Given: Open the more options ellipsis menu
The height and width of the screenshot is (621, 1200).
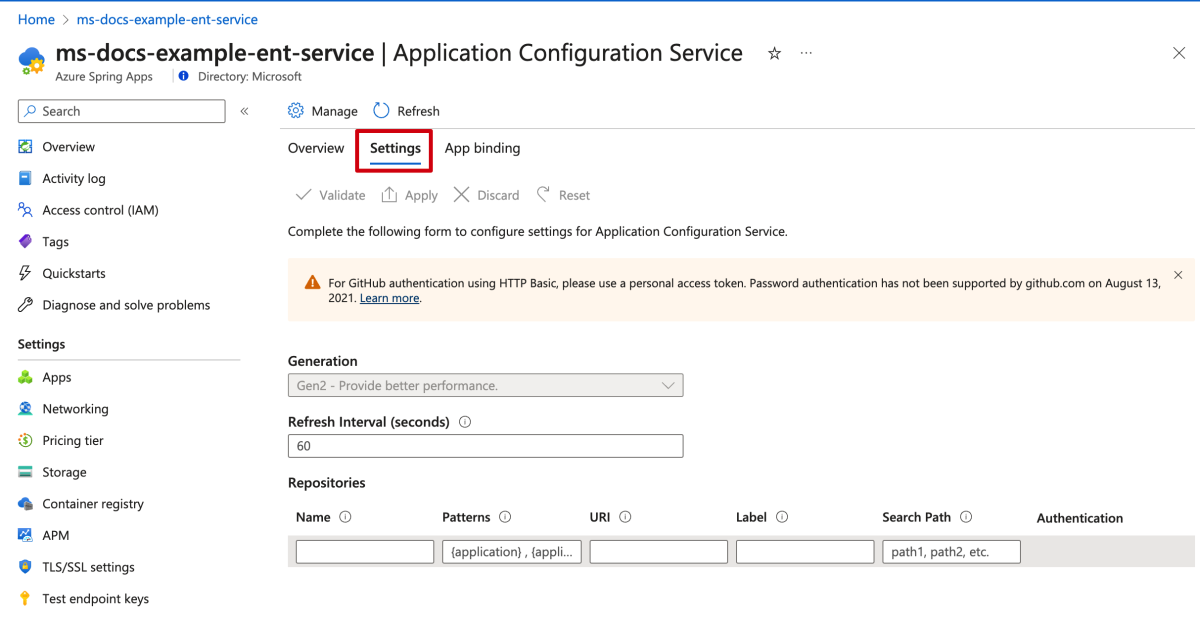Looking at the screenshot, I should [806, 53].
